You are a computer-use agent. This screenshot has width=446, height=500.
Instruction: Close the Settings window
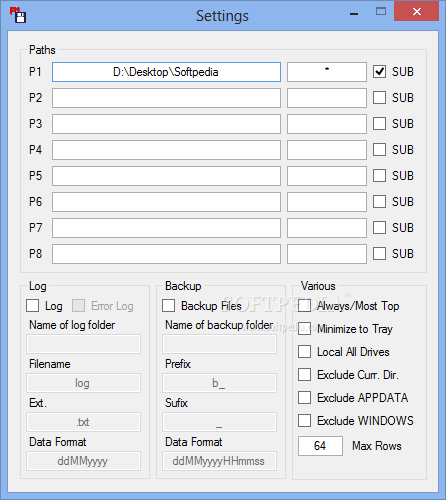click(416, 11)
